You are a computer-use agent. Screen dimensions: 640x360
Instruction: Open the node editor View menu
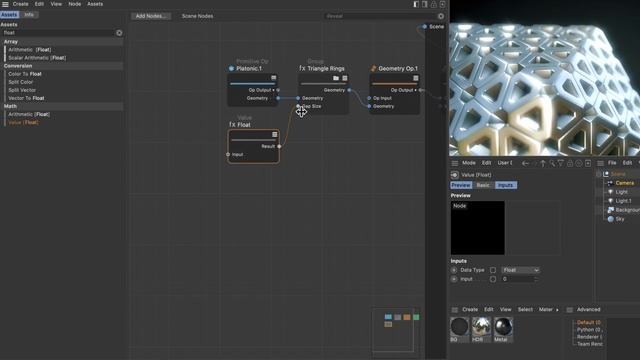tap(56, 4)
